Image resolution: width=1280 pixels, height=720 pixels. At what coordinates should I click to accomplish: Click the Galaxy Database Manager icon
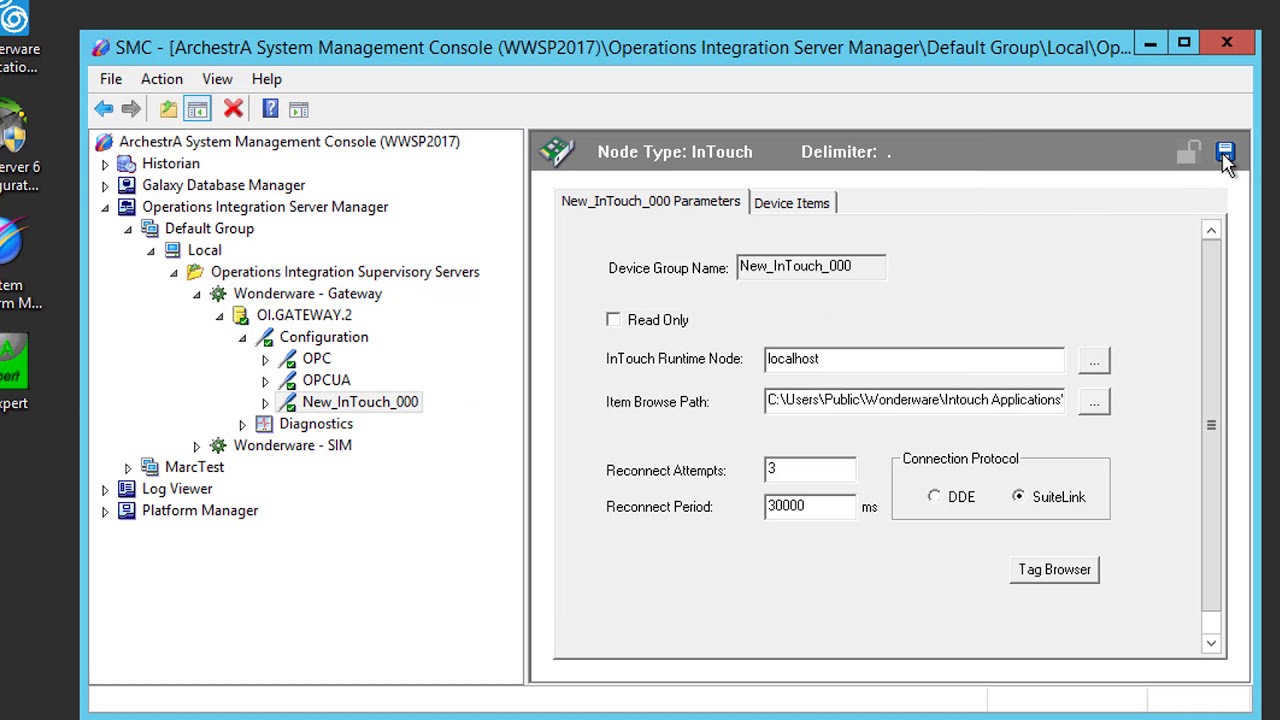(x=127, y=185)
